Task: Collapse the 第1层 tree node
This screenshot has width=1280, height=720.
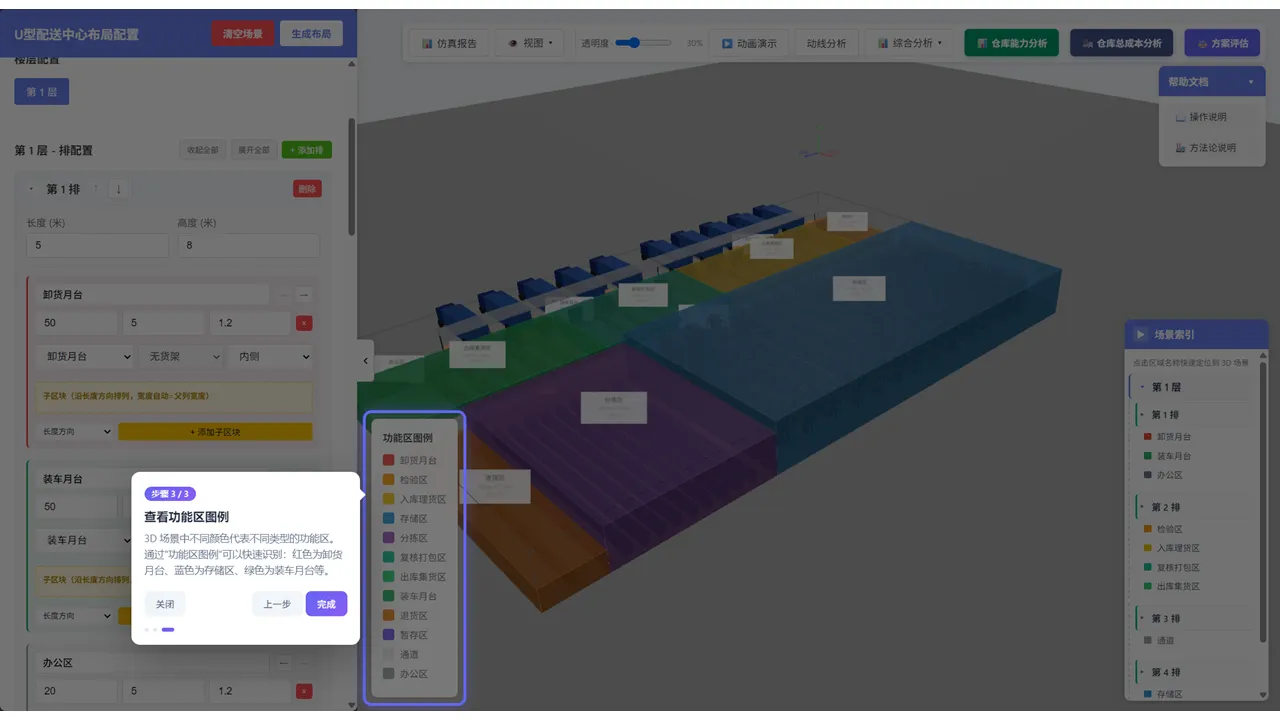Action: [x=1142, y=387]
